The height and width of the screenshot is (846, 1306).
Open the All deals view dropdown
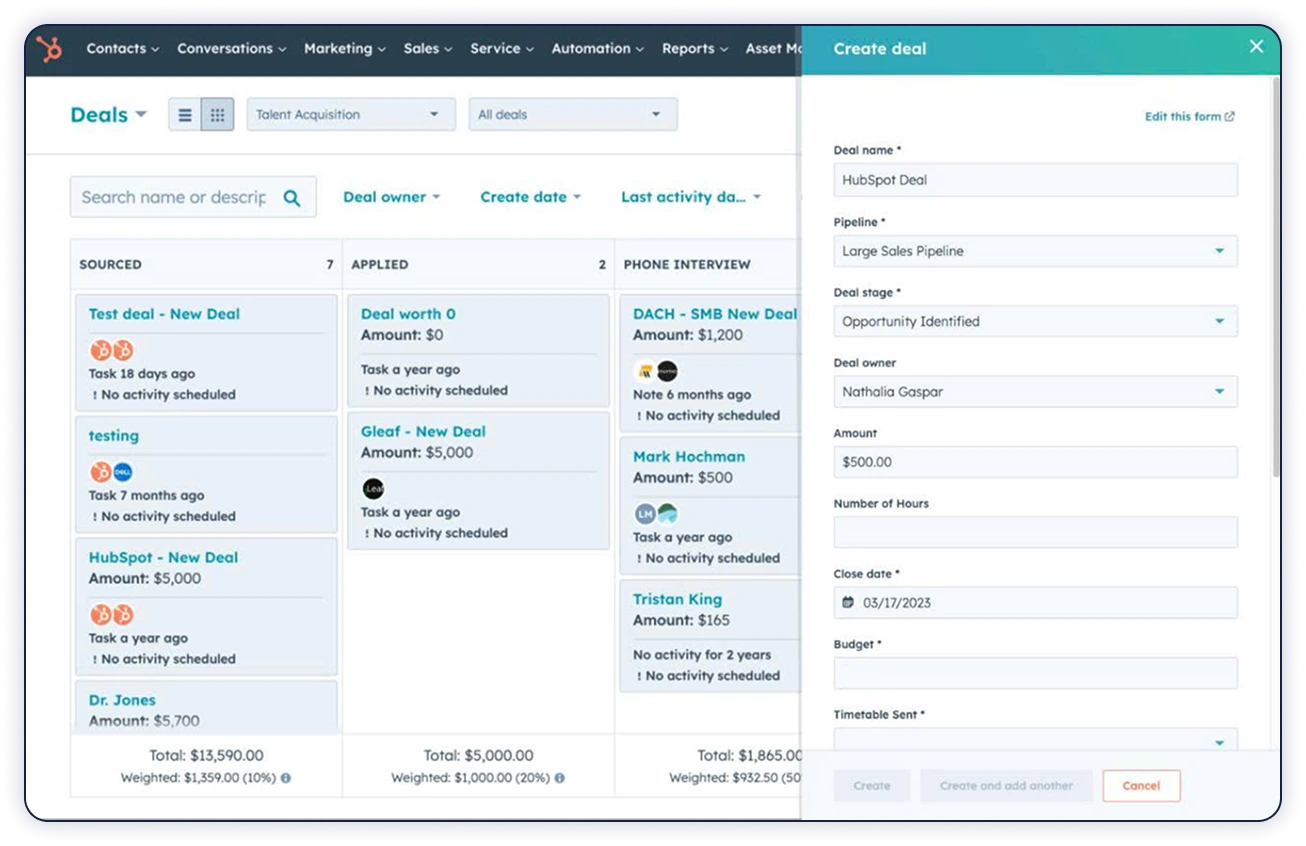[573, 115]
